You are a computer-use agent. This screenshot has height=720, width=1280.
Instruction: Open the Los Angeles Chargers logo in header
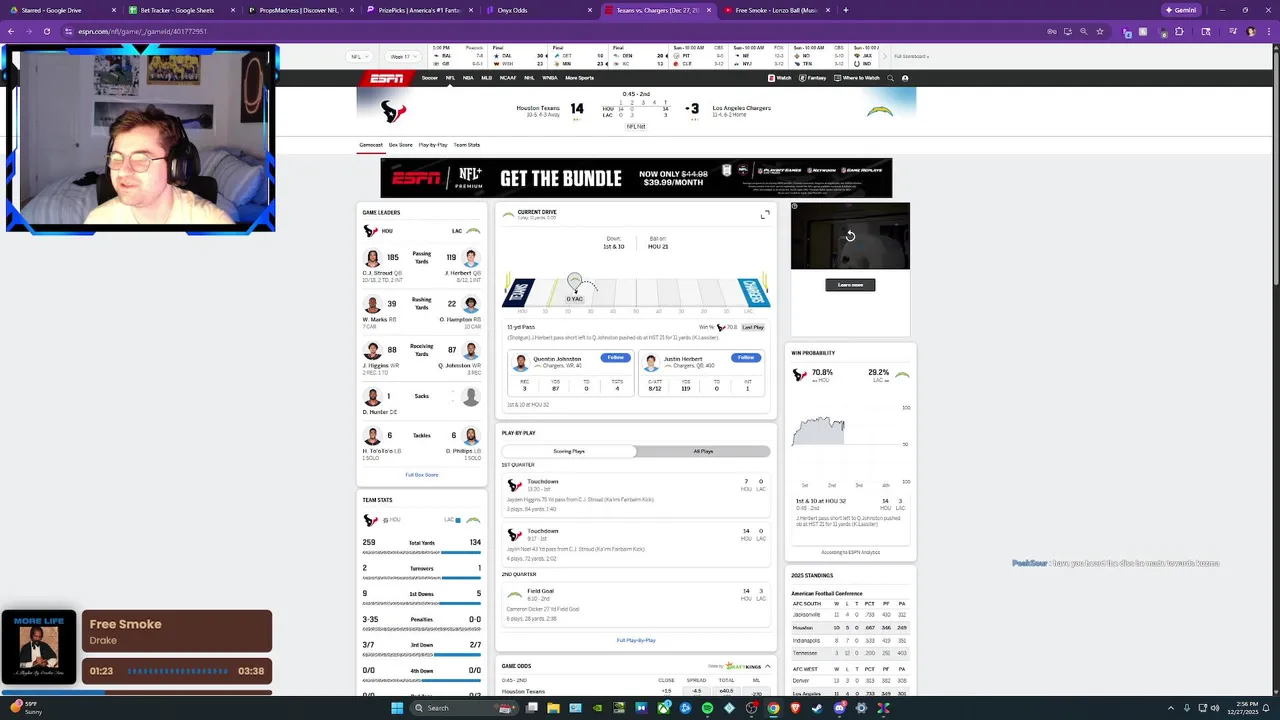880,111
